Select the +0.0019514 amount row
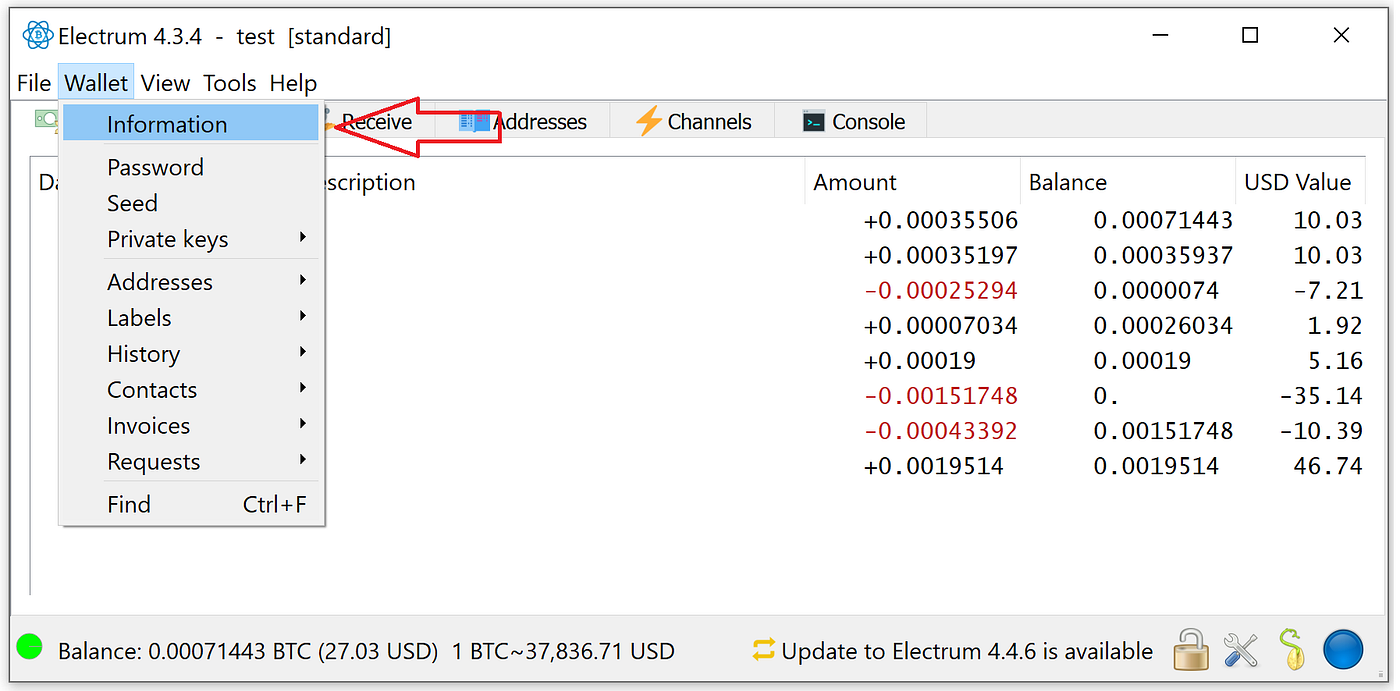The height and width of the screenshot is (691, 1400). [x=933, y=466]
